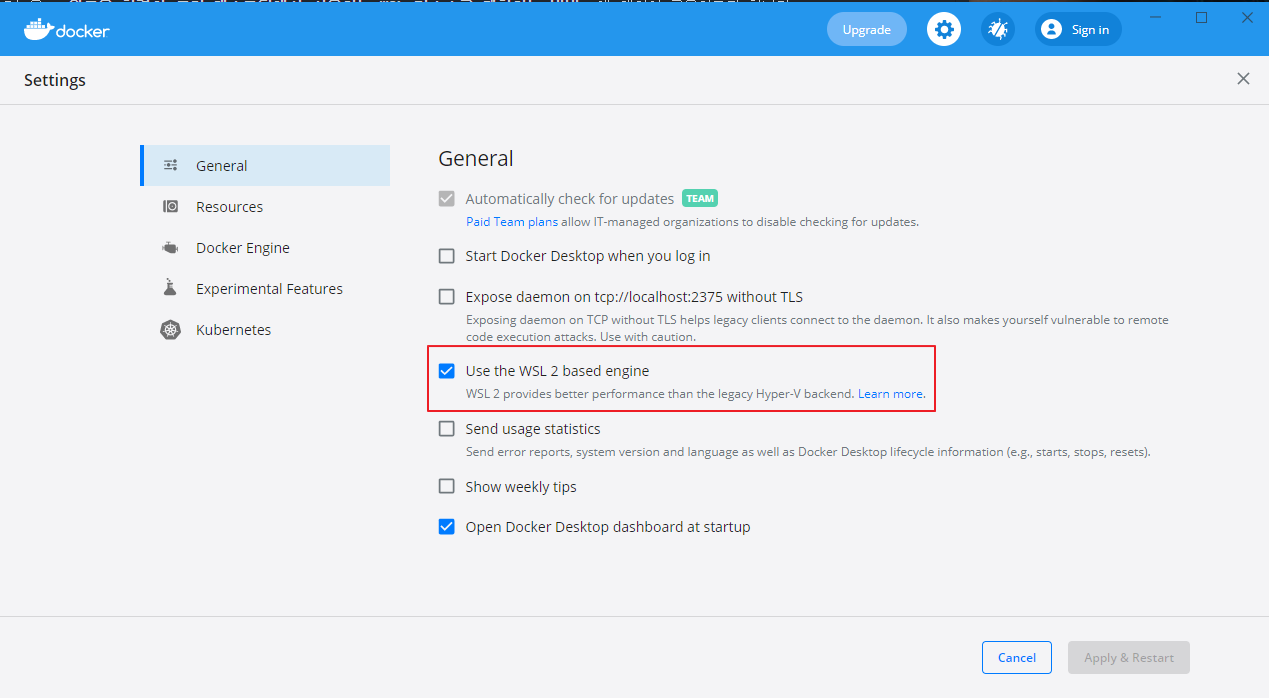Image resolution: width=1269 pixels, height=698 pixels.
Task: Open settings via the gear icon
Action: coord(943,30)
